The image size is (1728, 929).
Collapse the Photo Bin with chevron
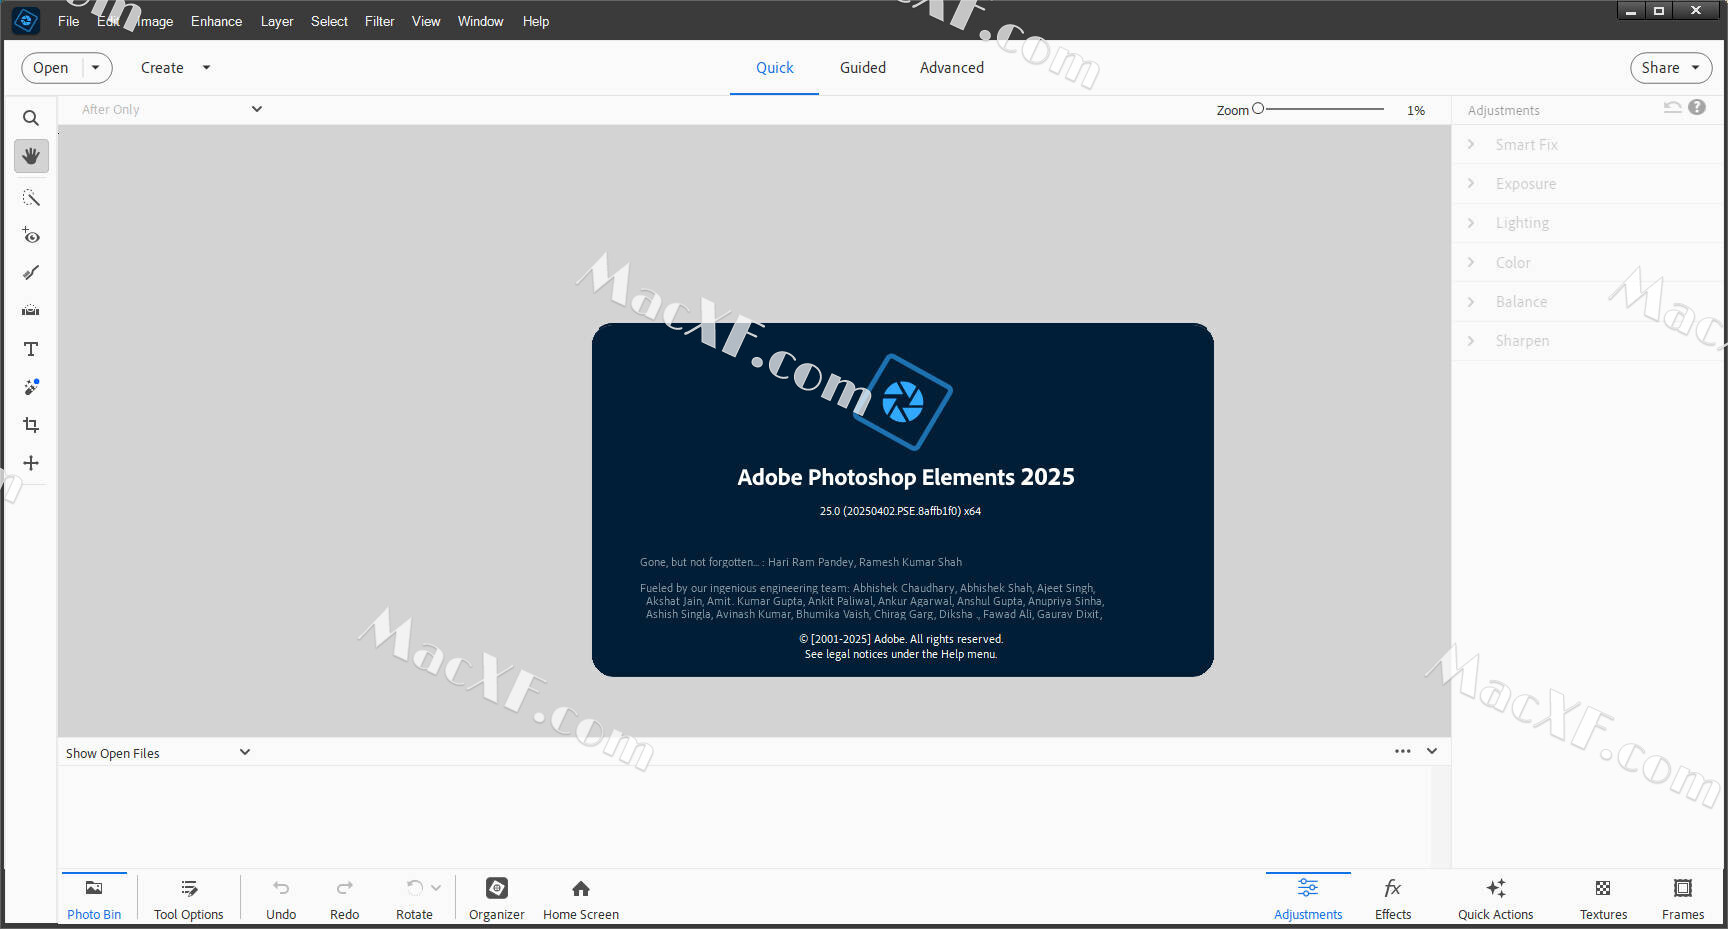[1432, 751]
